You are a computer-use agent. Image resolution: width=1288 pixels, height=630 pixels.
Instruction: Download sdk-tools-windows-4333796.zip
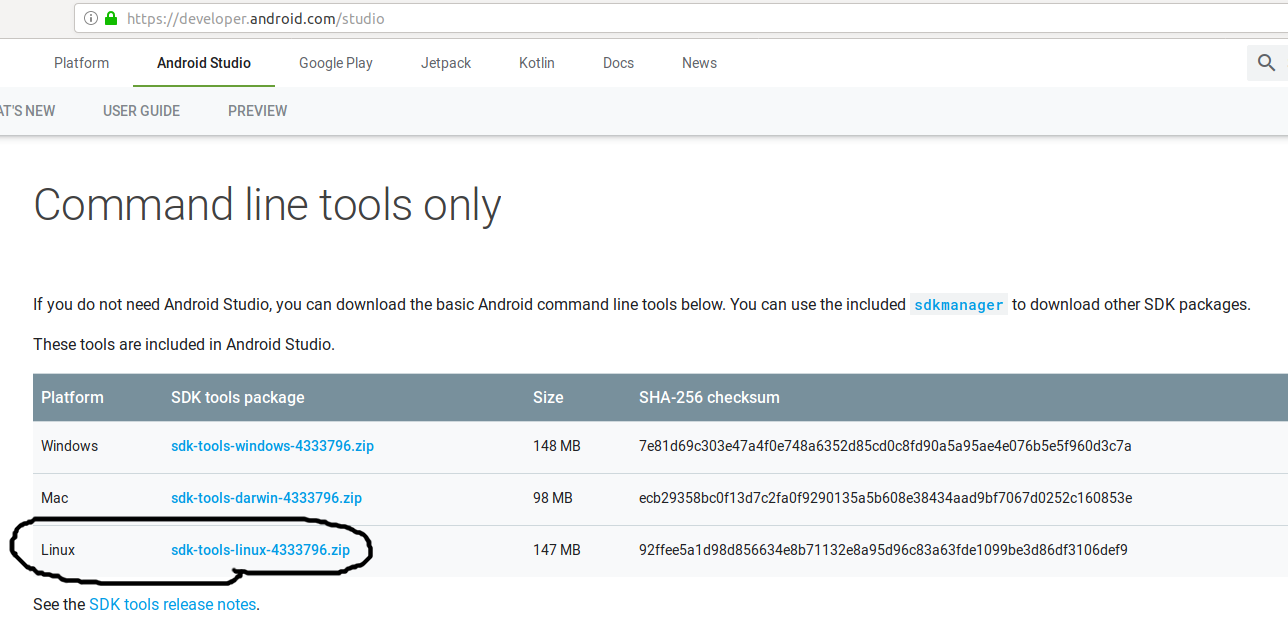pyautogui.click(x=272, y=446)
